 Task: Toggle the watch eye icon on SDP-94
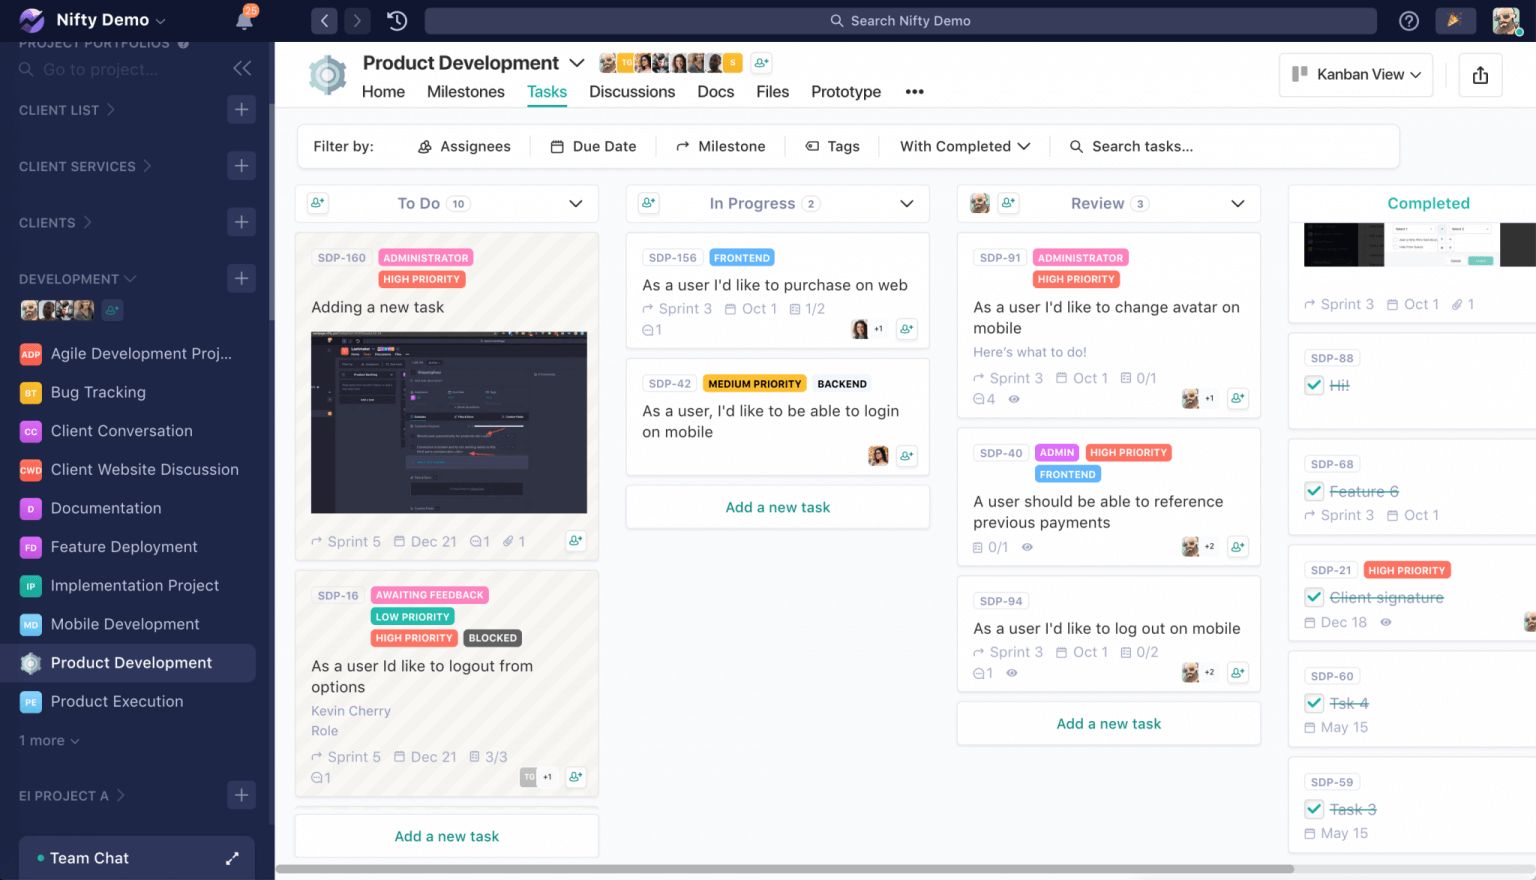[1011, 672]
